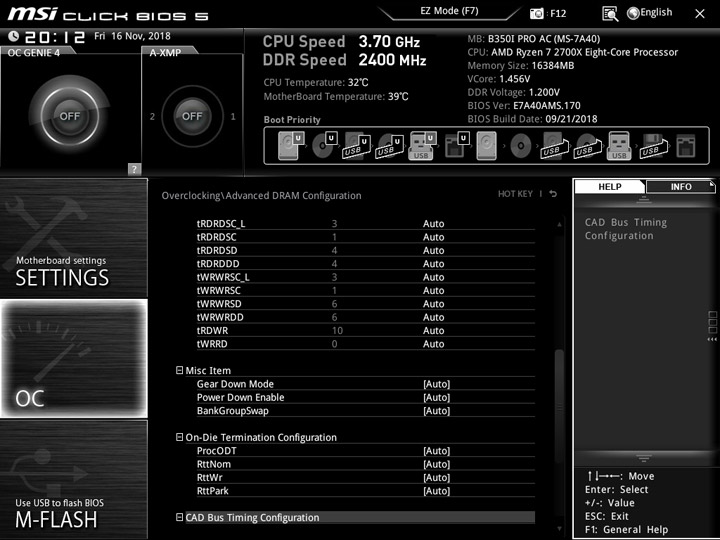
Task: Edit the tRDRDSD Auto value field
Action: tap(433, 250)
